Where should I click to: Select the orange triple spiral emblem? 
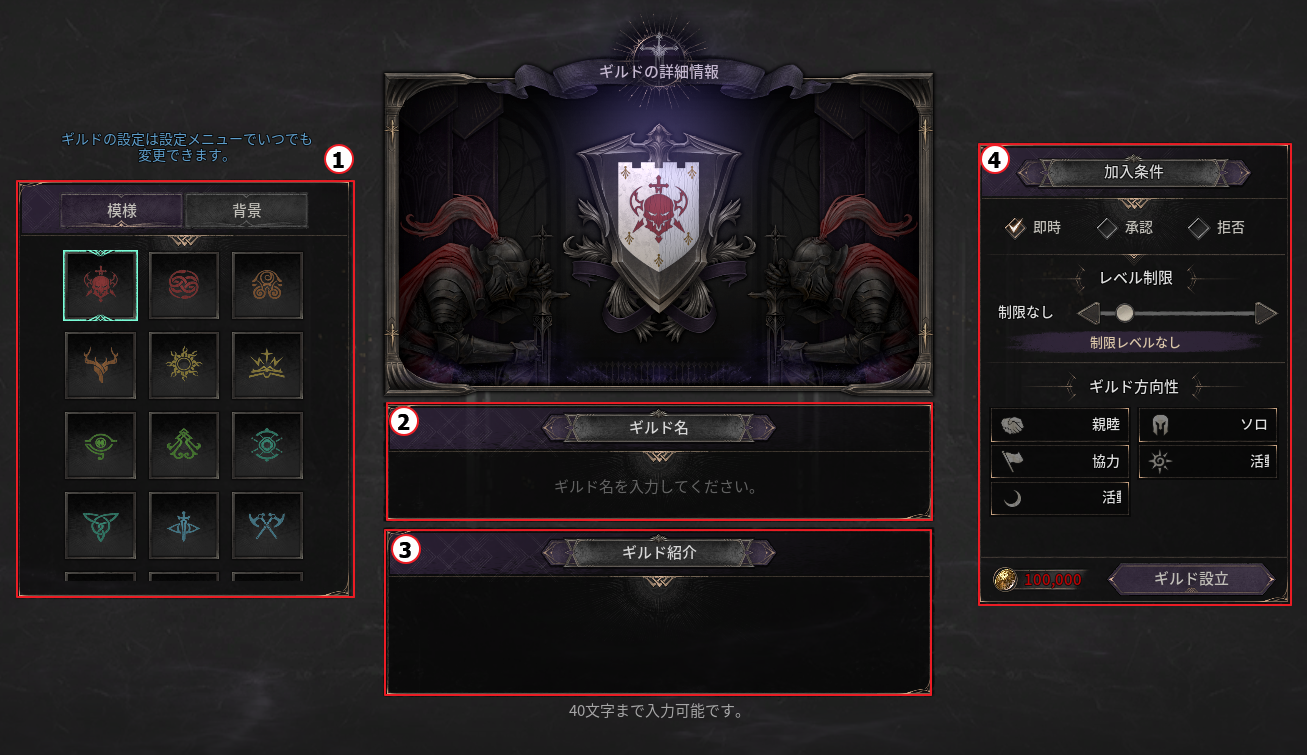click(267, 285)
